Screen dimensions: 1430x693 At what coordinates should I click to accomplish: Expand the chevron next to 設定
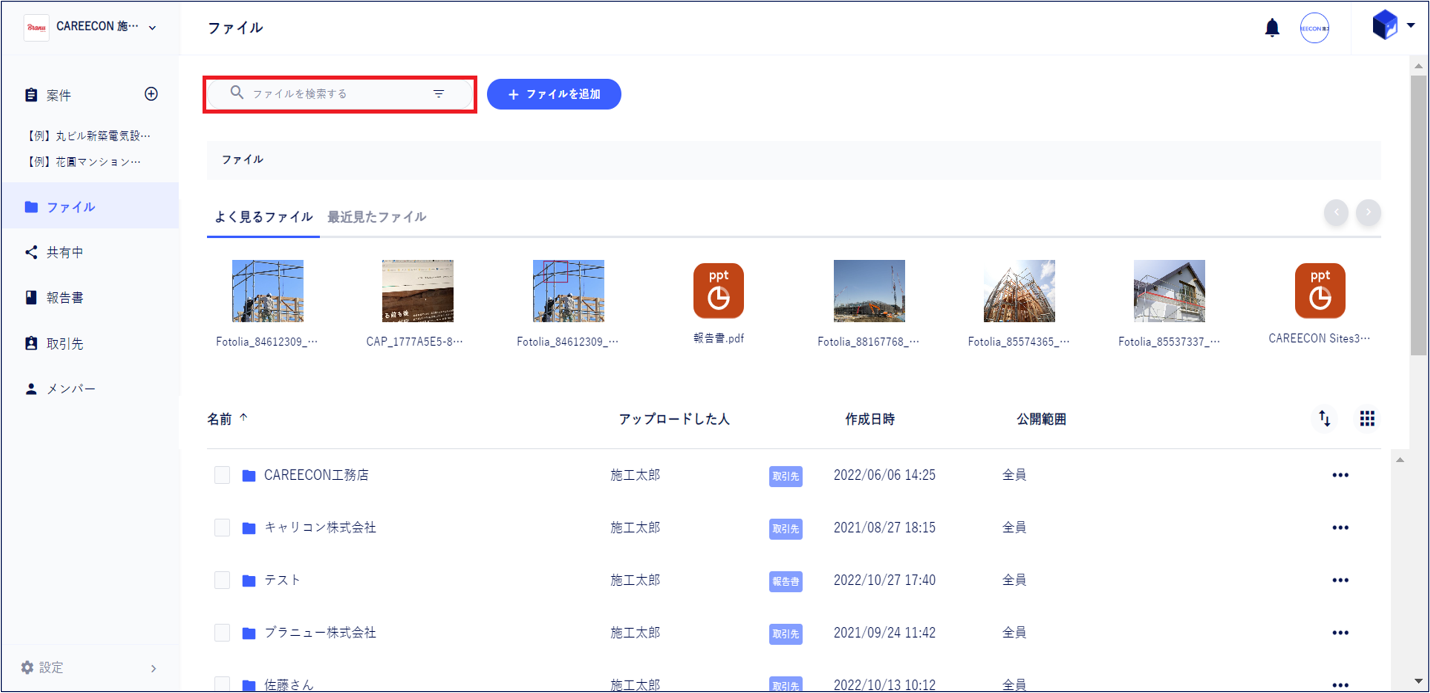tap(153, 668)
